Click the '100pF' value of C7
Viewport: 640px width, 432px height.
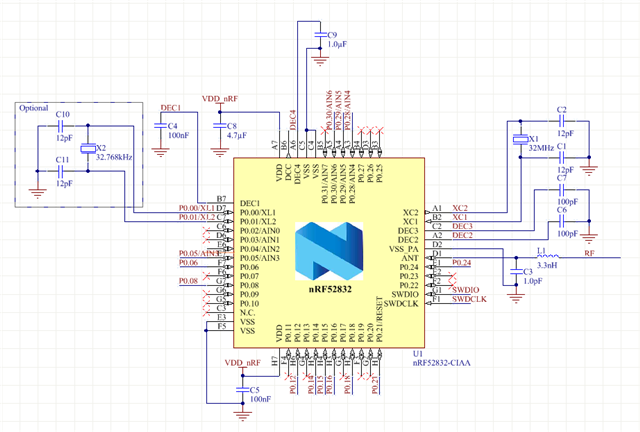pos(567,202)
